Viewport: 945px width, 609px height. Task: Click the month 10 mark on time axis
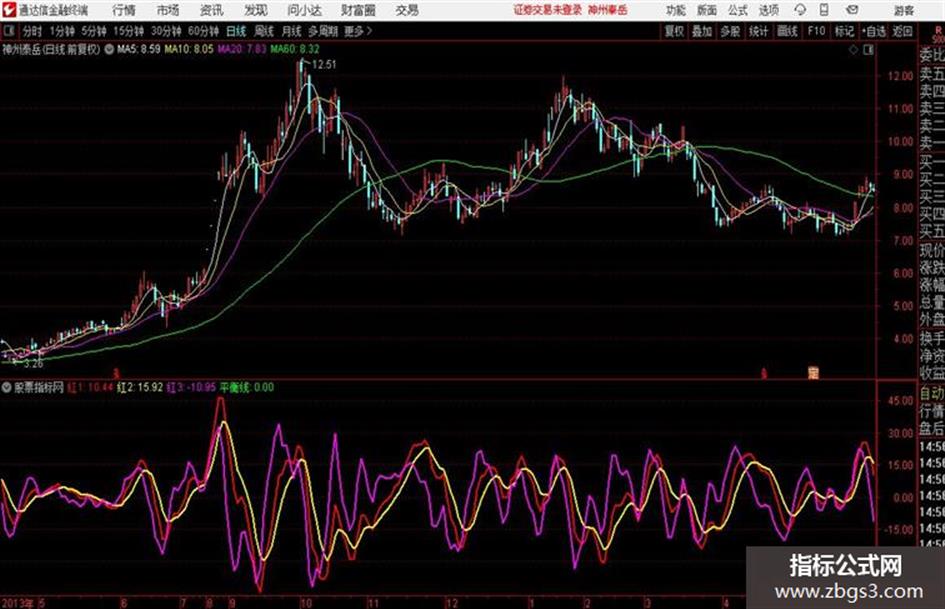tap(306, 602)
